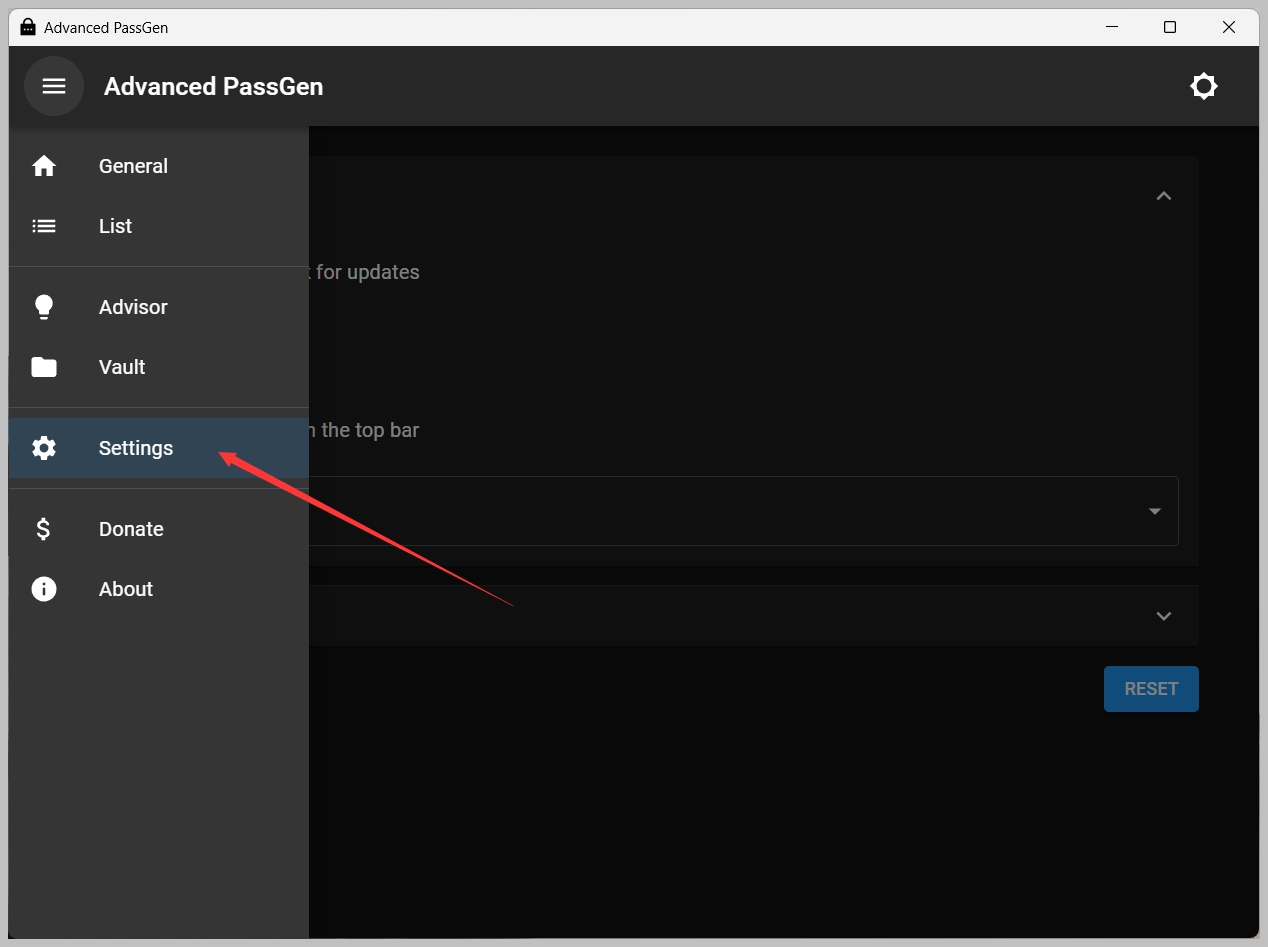The image size is (1268, 947).
Task: Click the gear icon for Settings
Action: pyautogui.click(x=44, y=448)
